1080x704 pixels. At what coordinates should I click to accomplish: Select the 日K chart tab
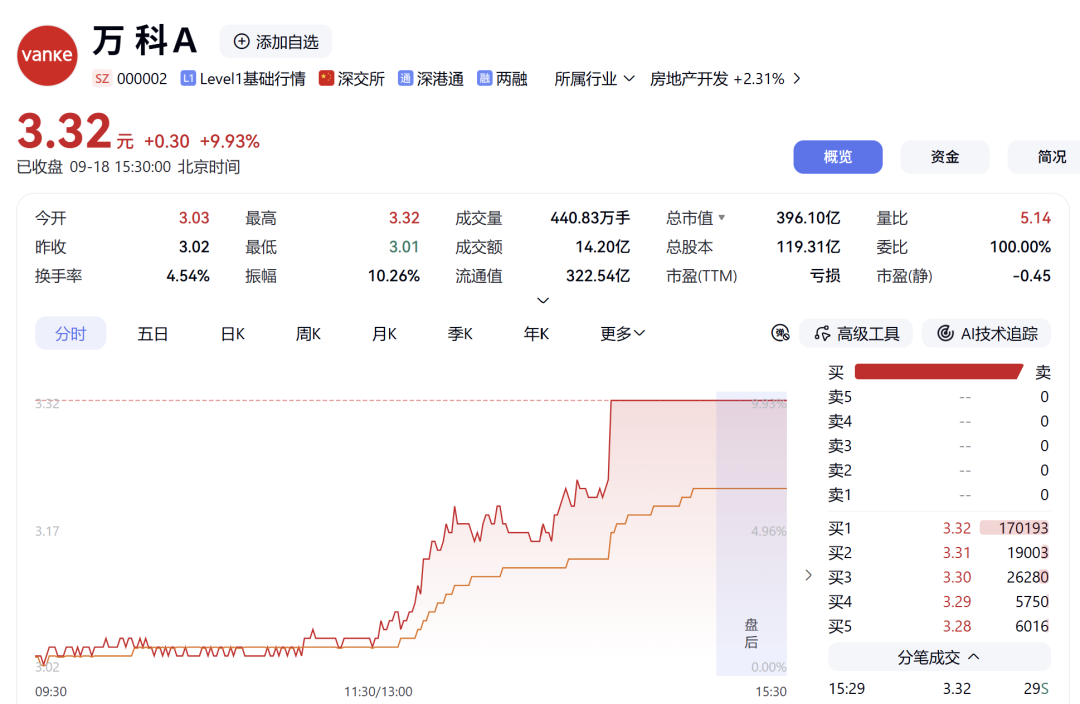click(x=233, y=333)
